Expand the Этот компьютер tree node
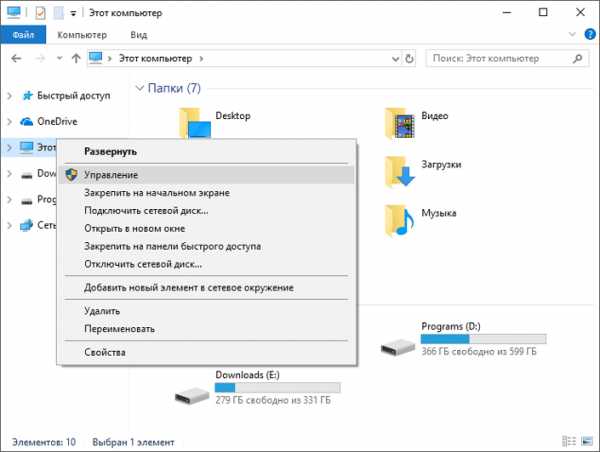Viewport: 600px width, 452px height. pos(10,147)
